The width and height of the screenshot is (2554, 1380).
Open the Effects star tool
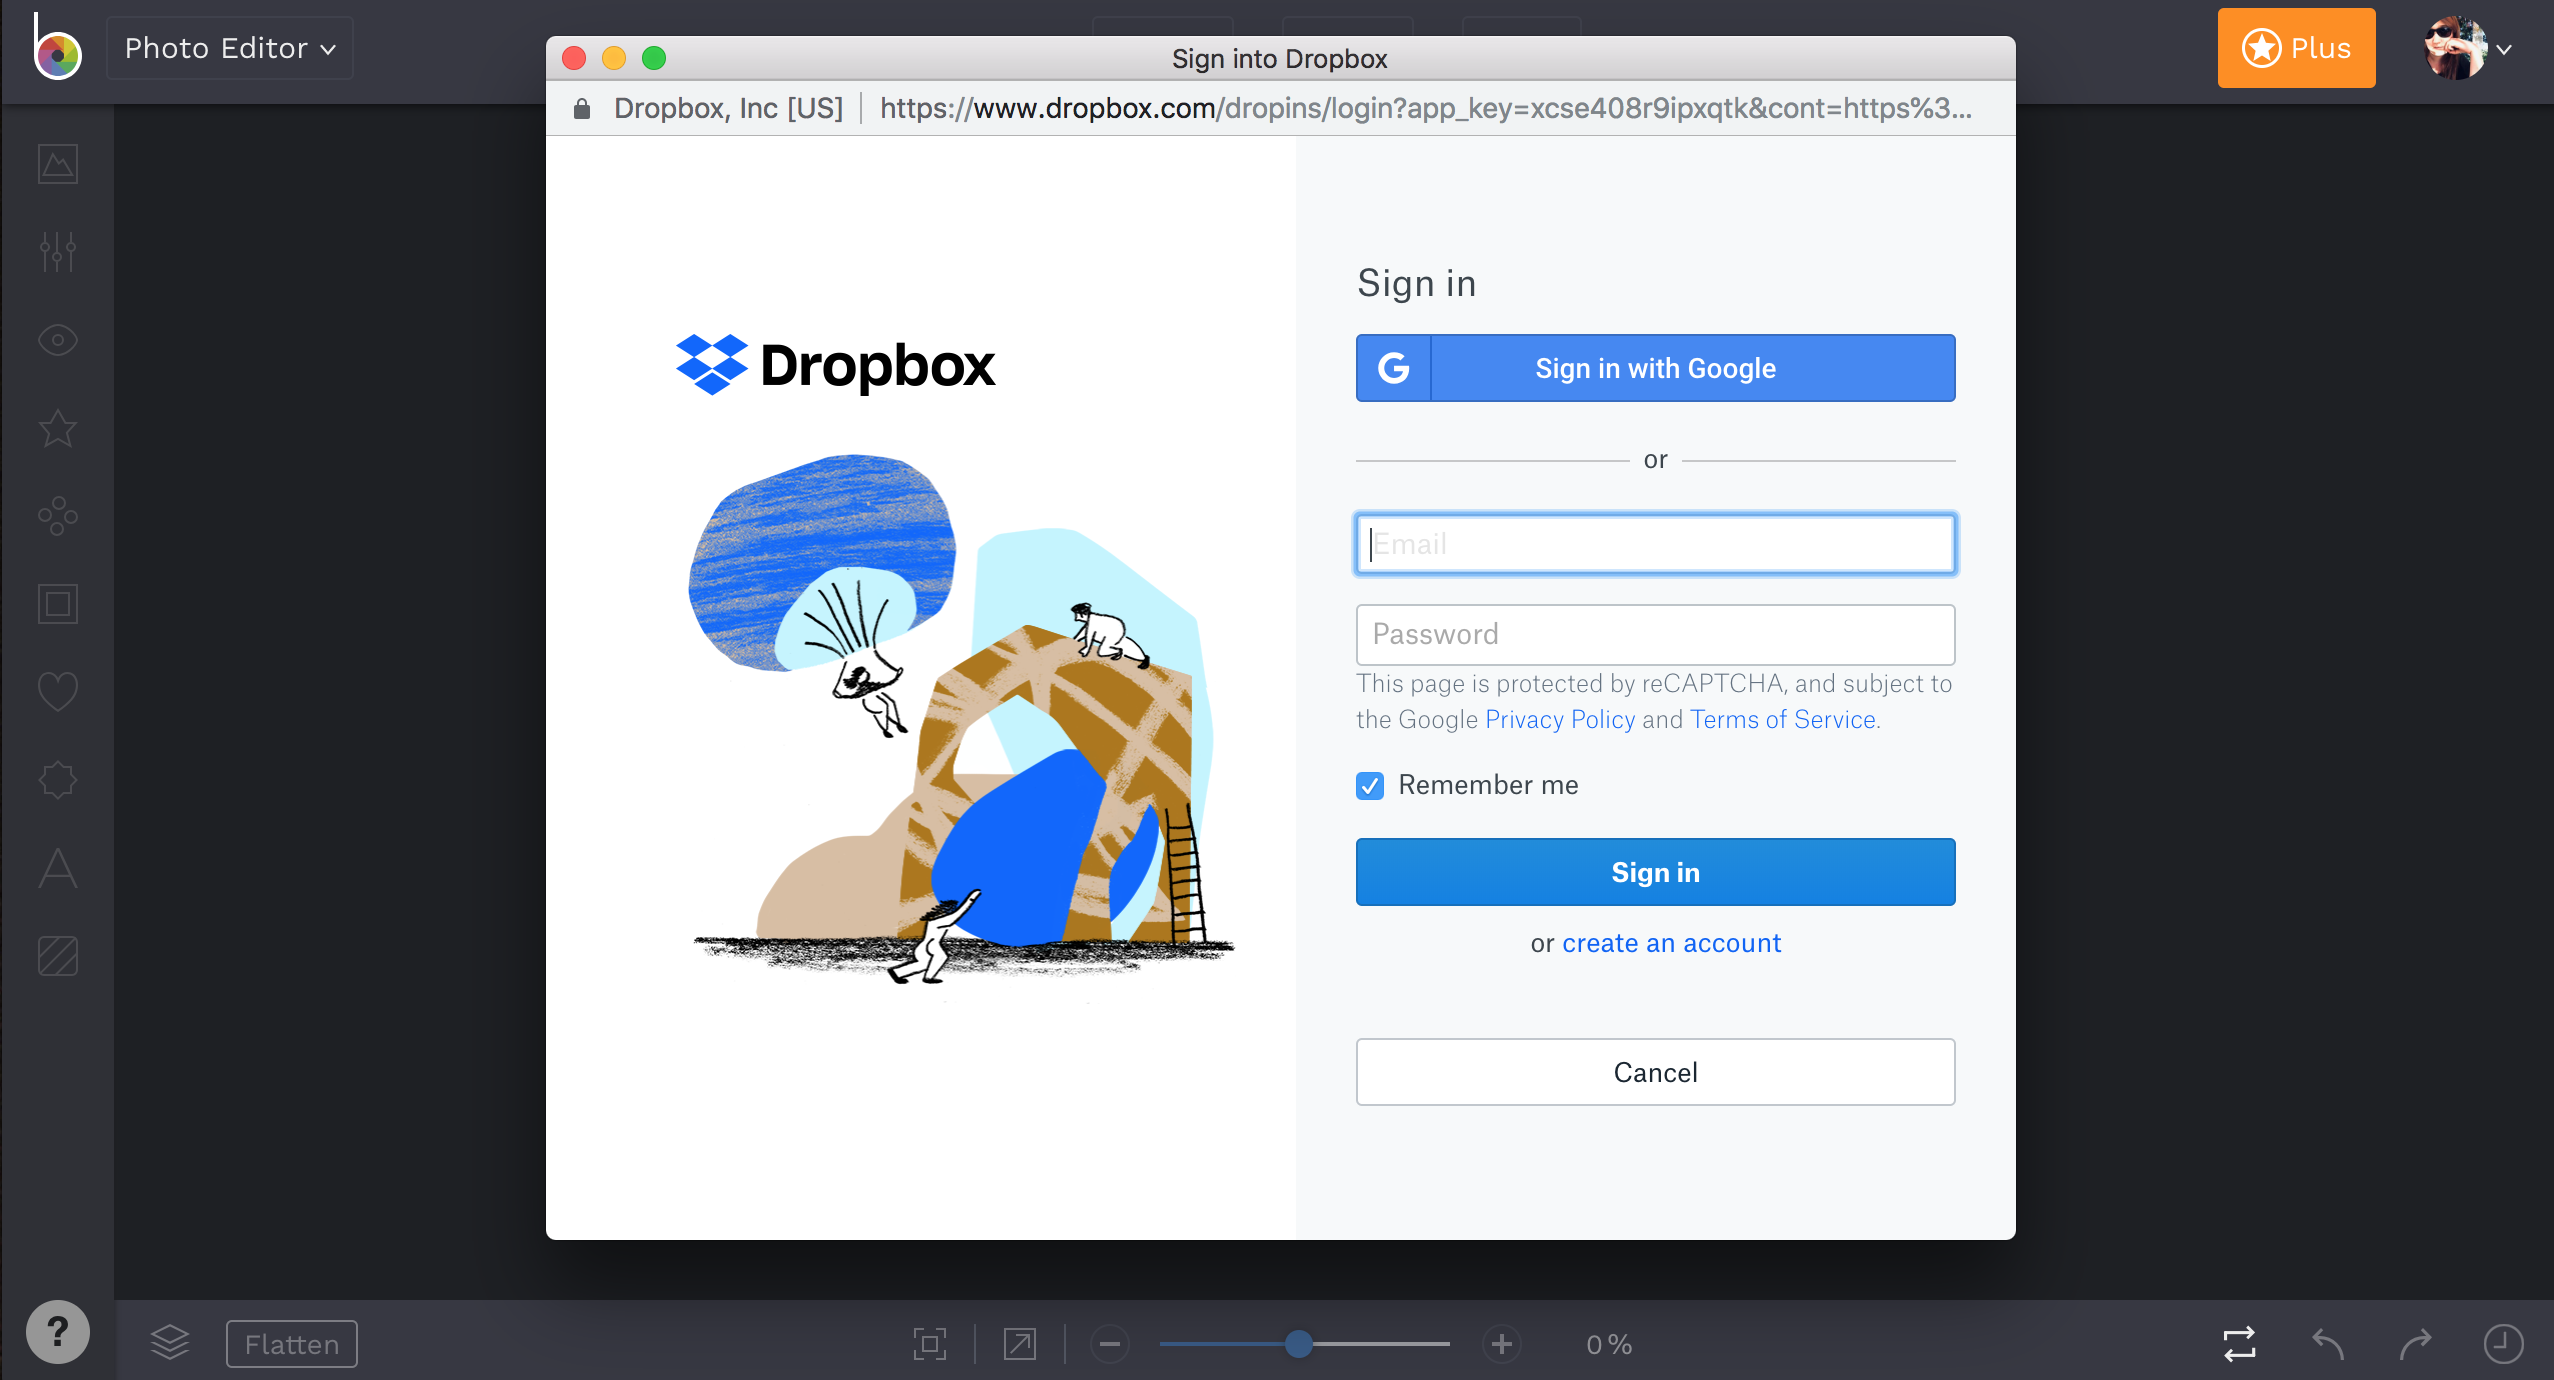(x=58, y=428)
